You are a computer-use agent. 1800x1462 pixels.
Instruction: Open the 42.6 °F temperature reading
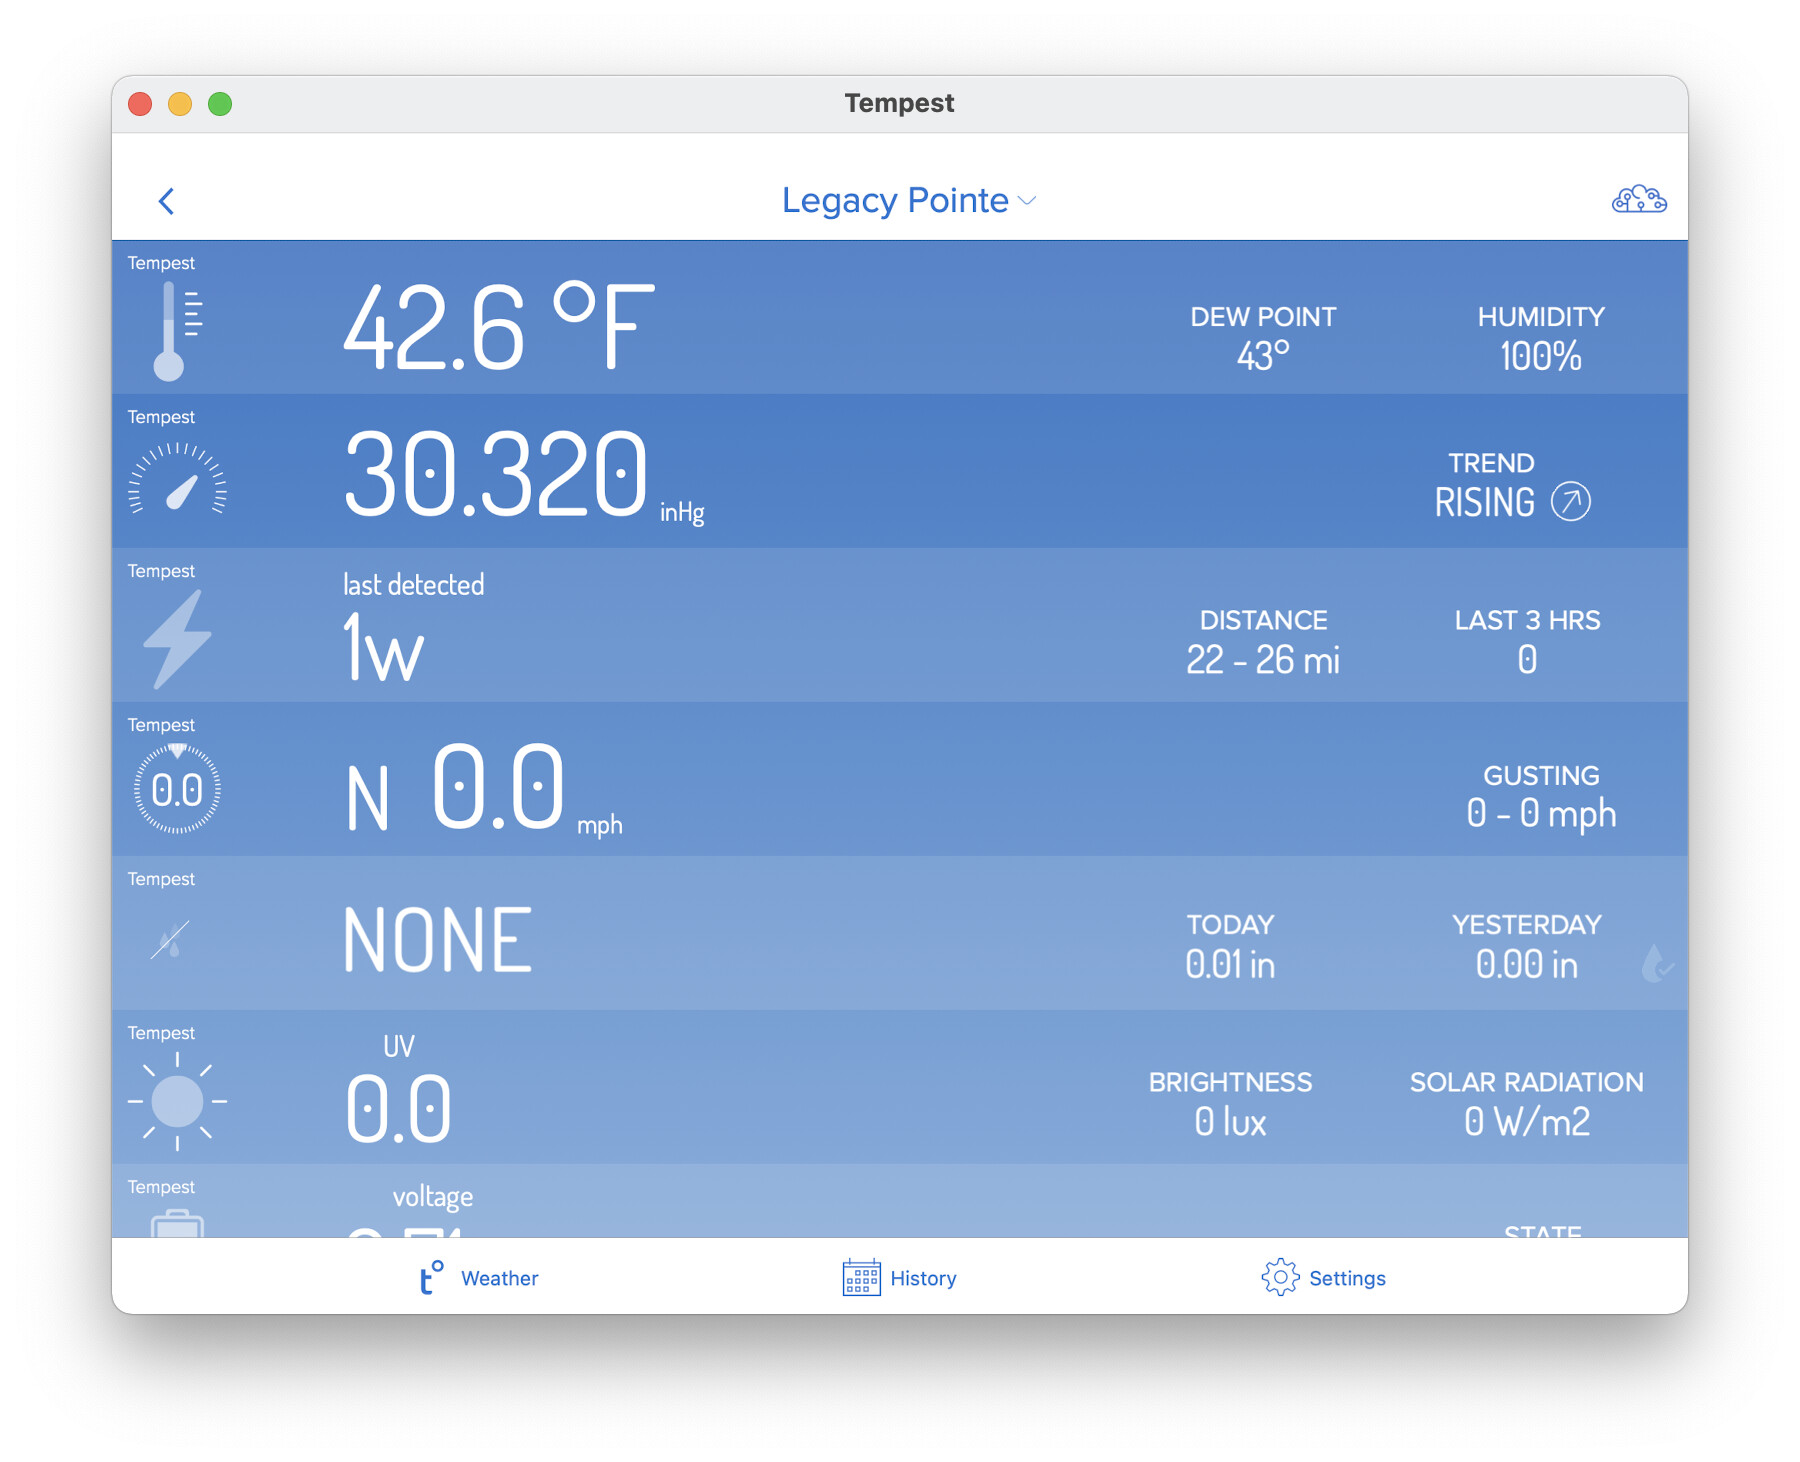[x=499, y=326]
